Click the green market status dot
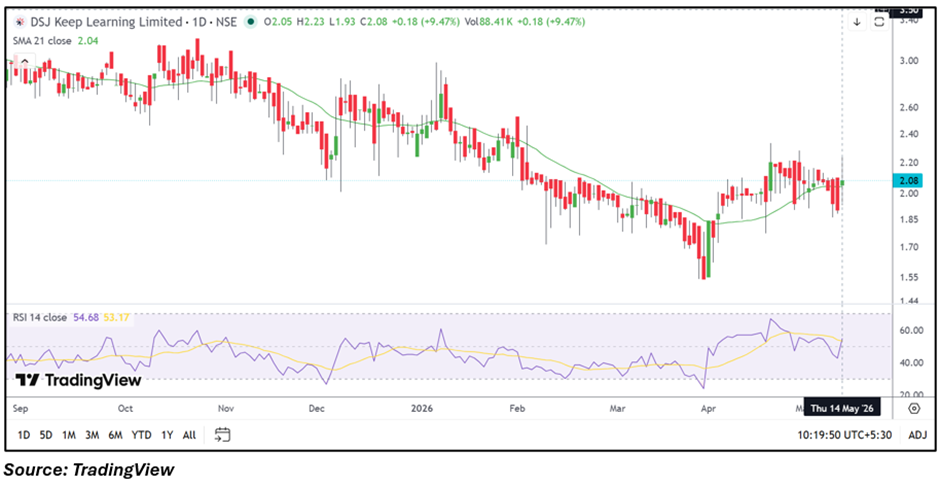940x487 pixels. (x=251, y=22)
